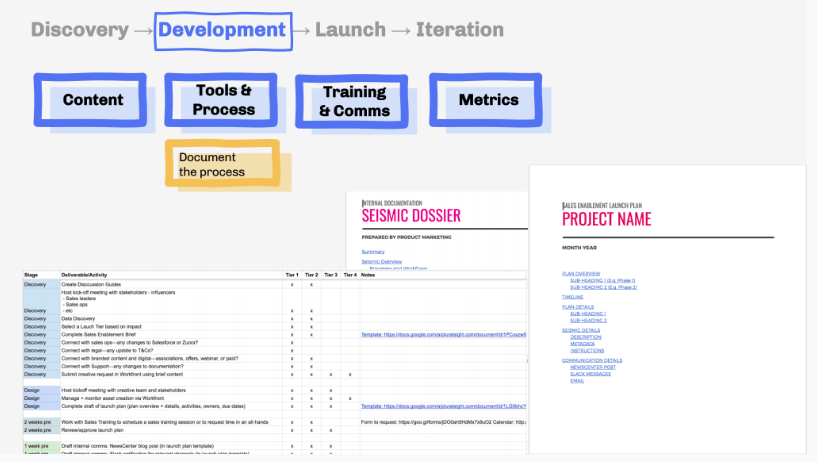
Task: Open the SLACK MESSAGES link
Action: tap(590, 374)
